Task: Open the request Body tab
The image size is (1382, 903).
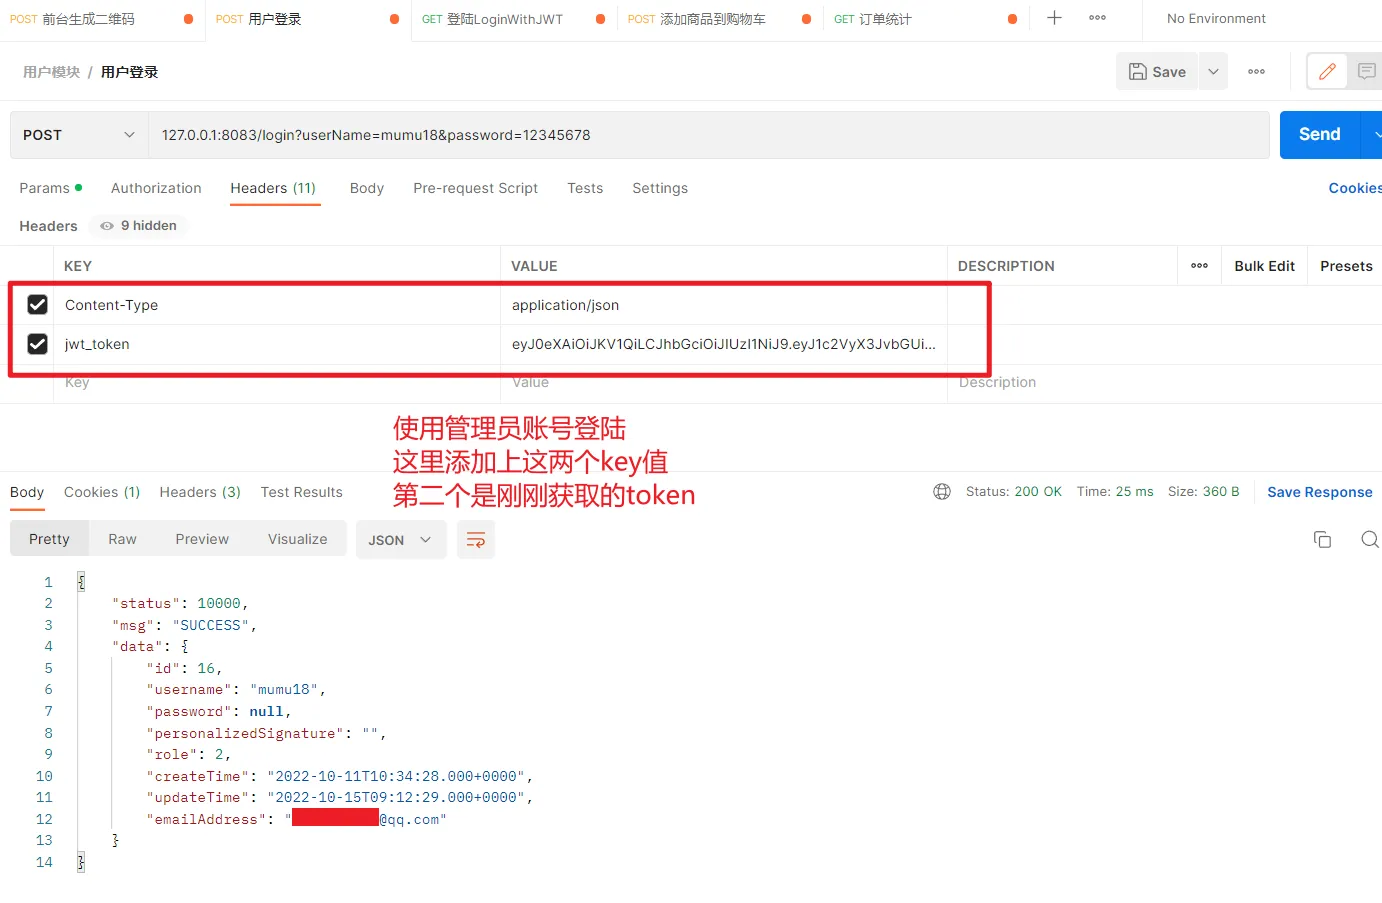Action: pyautogui.click(x=367, y=188)
